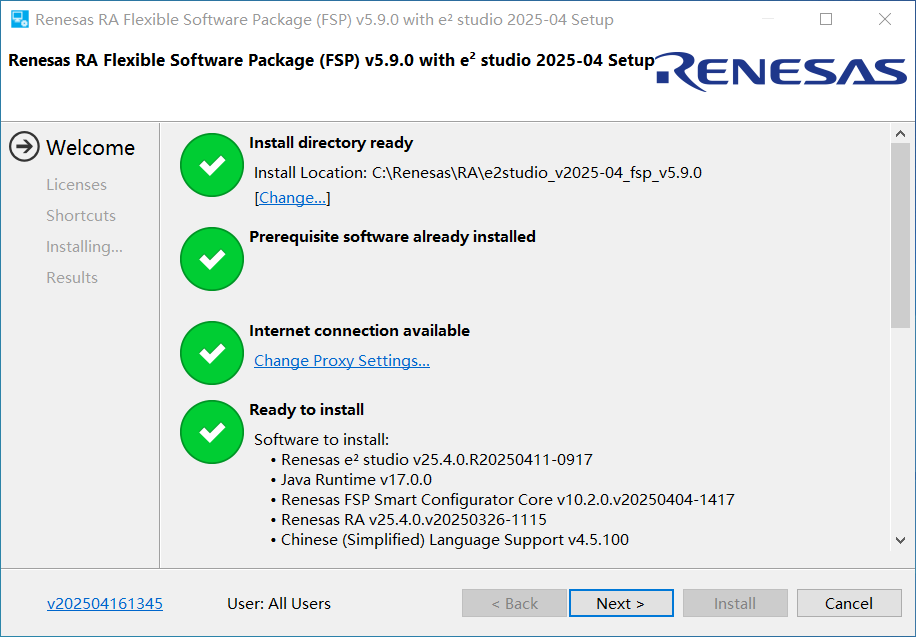
Task: Click the 'User: All Users' label
Action: point(279,604)
